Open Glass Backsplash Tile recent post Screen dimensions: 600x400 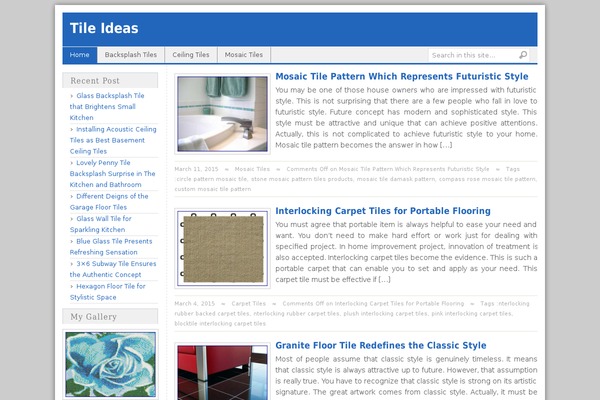pos(107,106)
